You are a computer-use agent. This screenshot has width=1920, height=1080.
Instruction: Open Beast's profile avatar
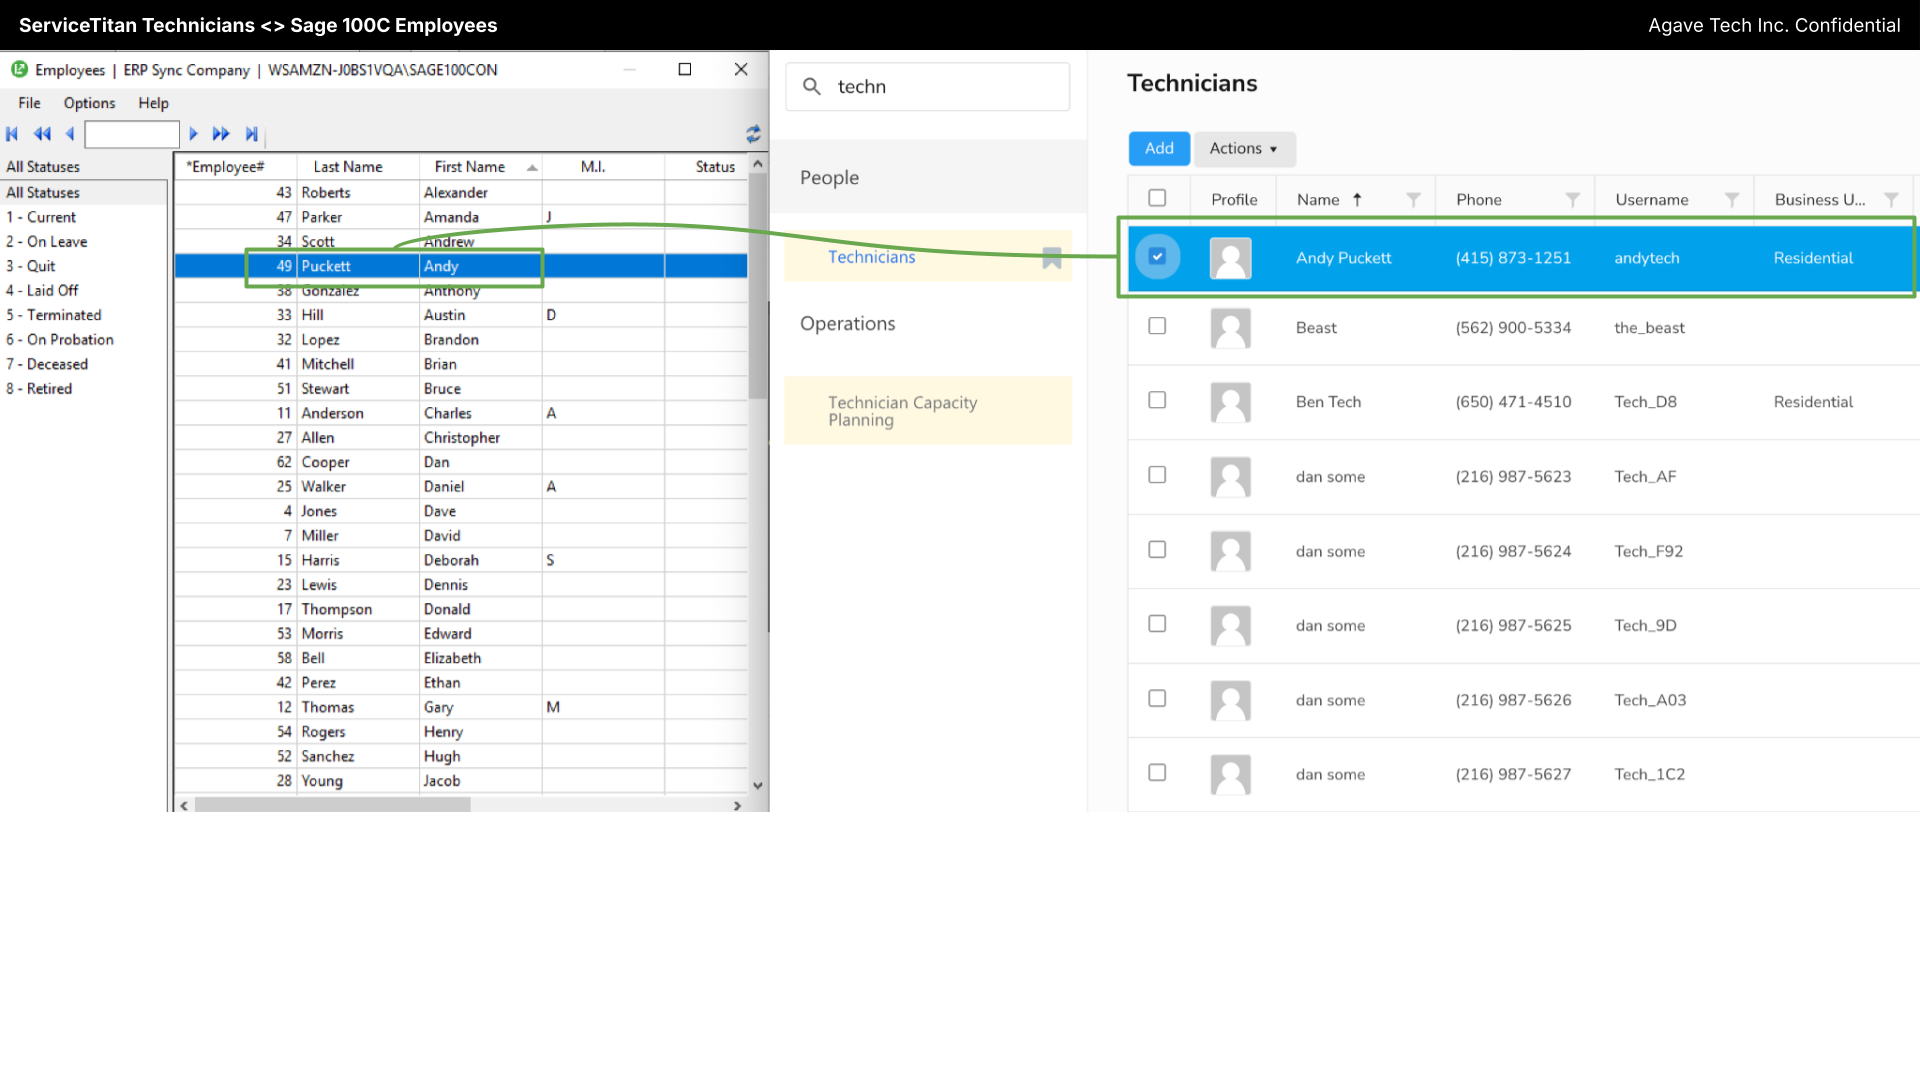click(1231, 328)
